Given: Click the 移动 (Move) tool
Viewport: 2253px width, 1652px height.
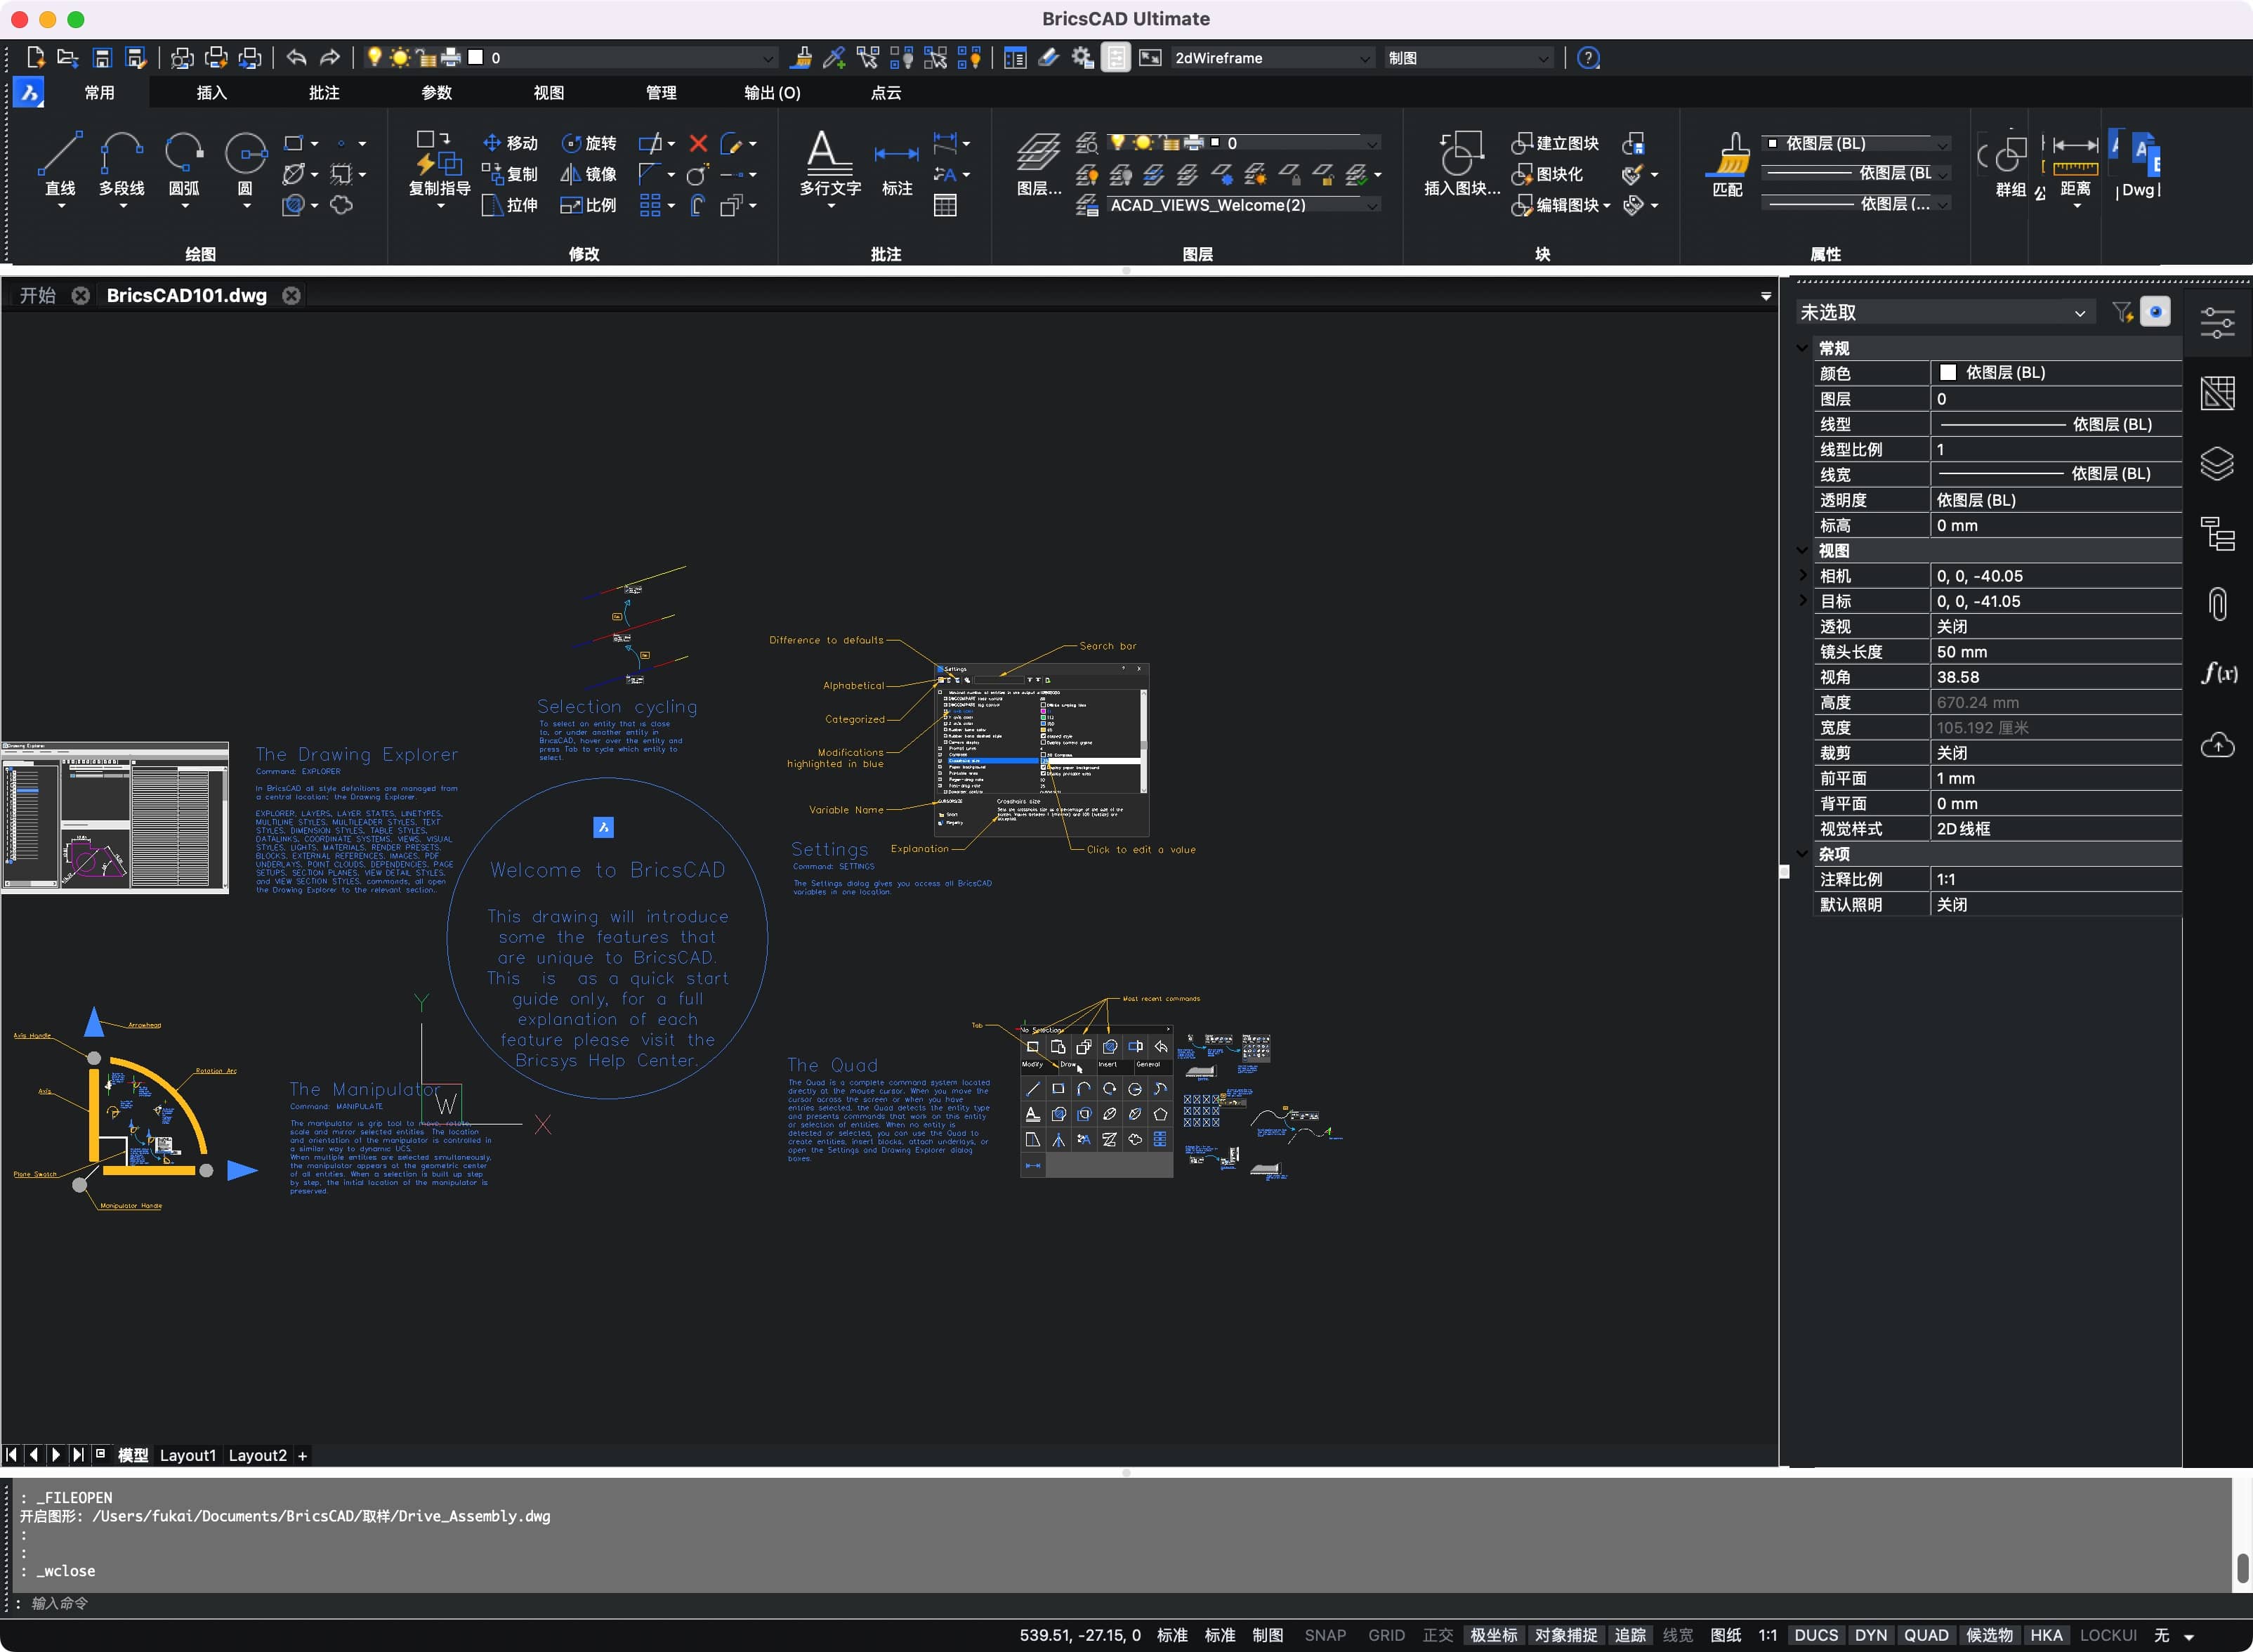Looking at the screenshot, I should tap(510, 143).
